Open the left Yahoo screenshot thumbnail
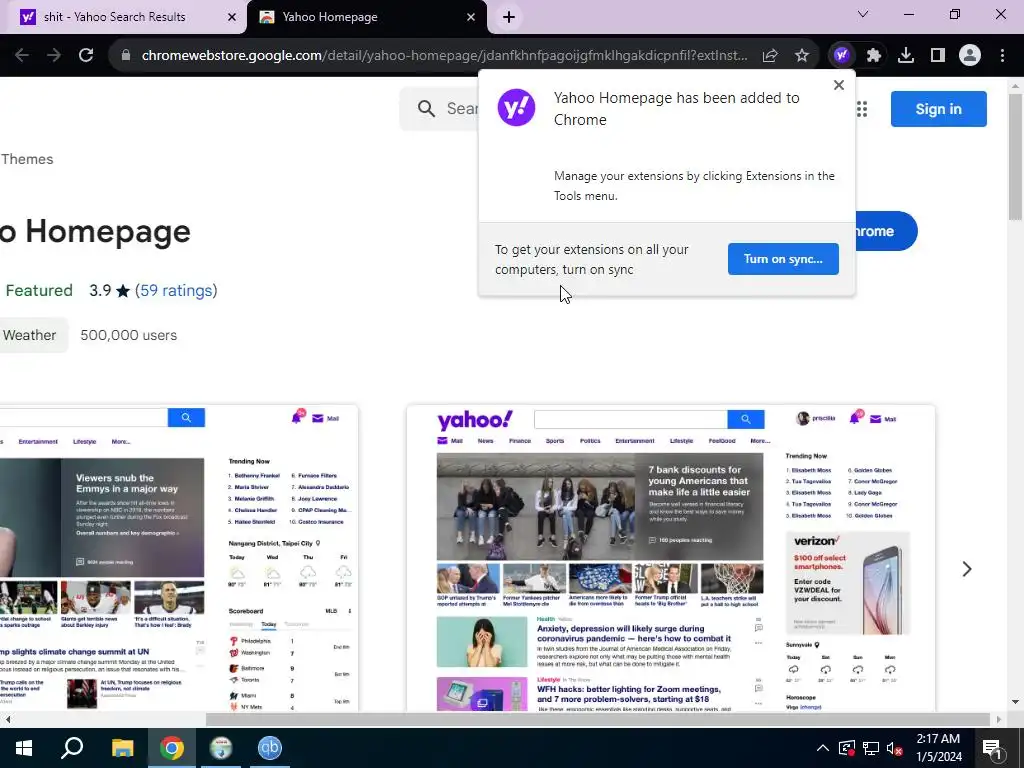This screenshot has width=1024, height=768. [x=179, y=558]
